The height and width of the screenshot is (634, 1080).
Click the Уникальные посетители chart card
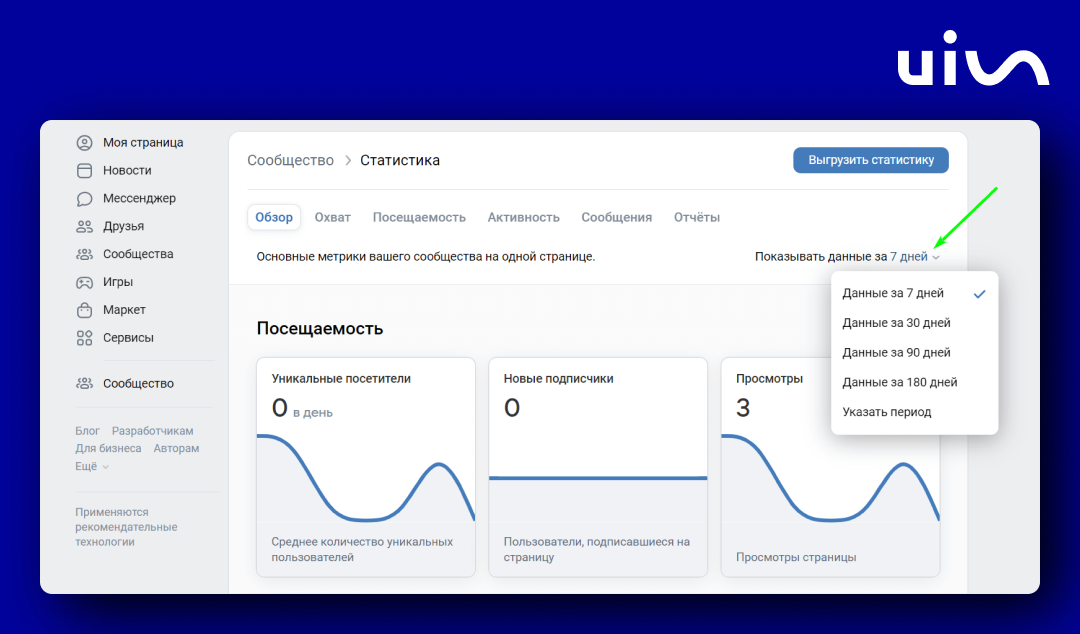[366, 467]
